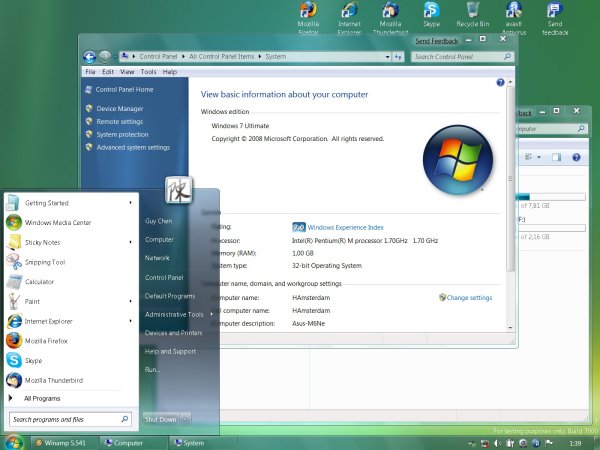Click drive usage bar above 7,81 GB
600x450 pixels.
pos(550,197)
